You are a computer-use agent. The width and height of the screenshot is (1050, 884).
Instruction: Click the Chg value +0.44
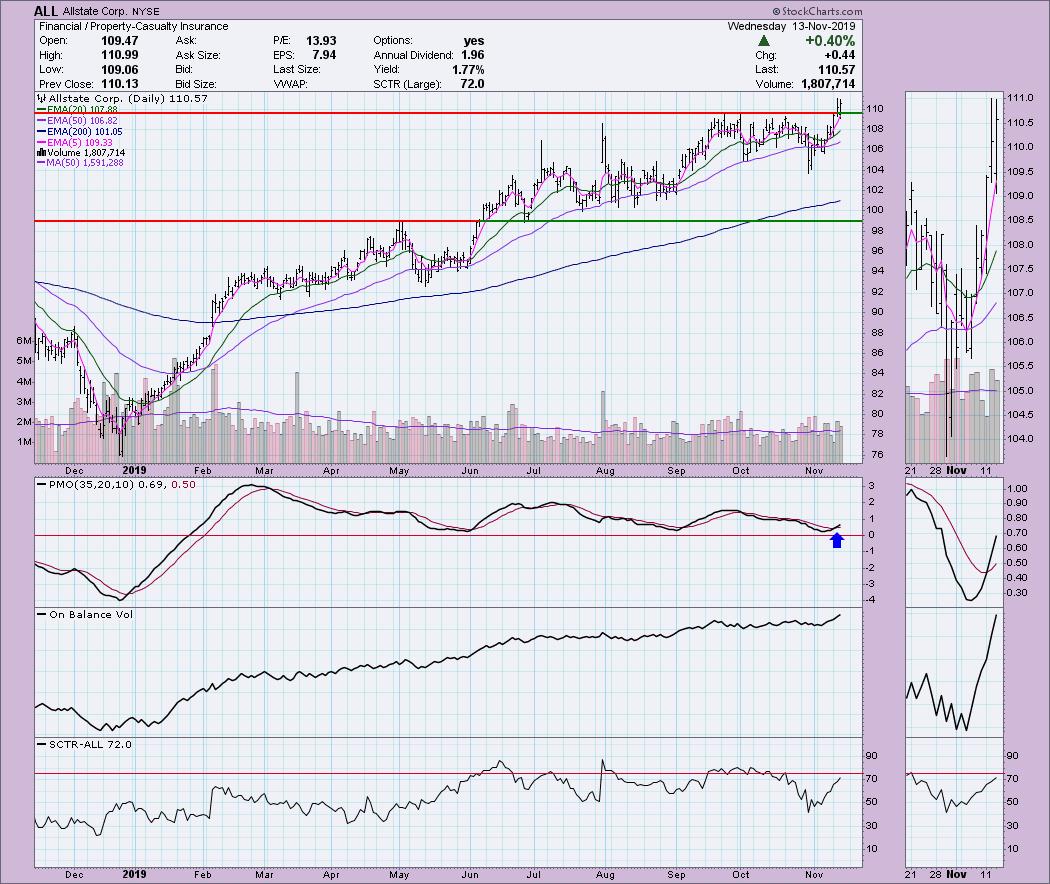840,55
